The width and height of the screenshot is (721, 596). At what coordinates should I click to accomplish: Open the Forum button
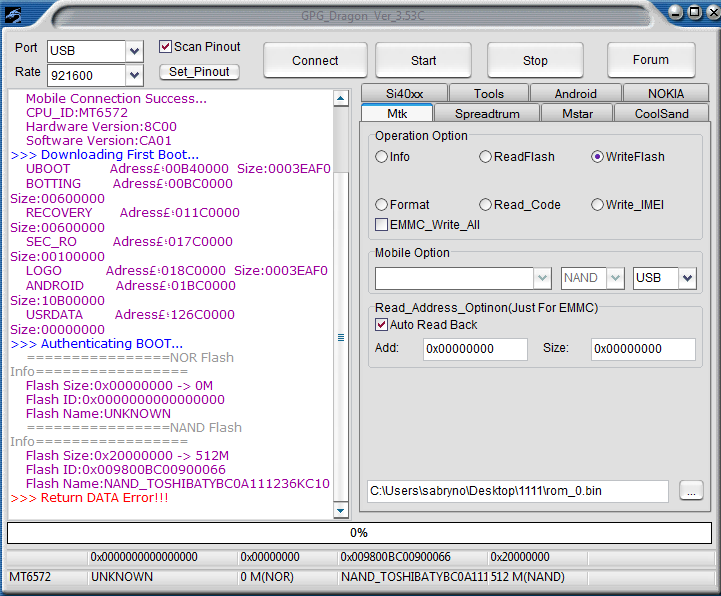[651, 60]
